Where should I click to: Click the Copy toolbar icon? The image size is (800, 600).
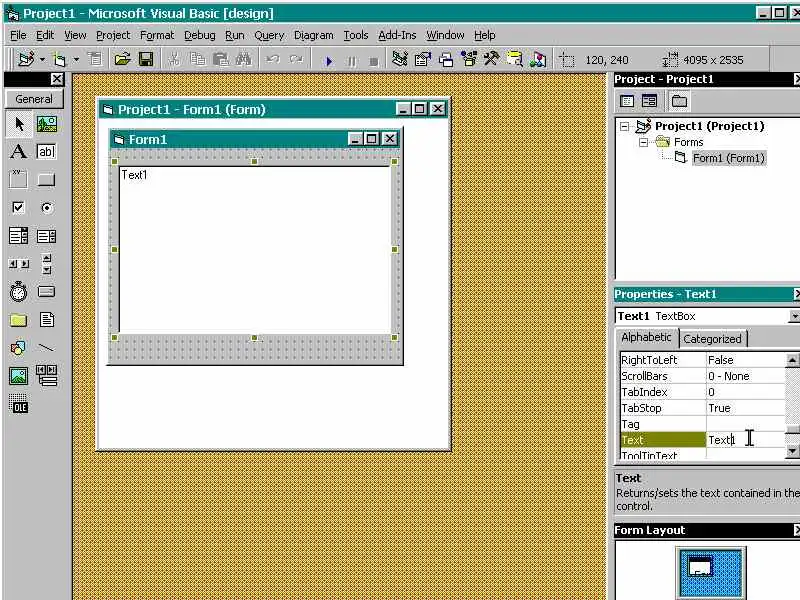coord(197,60)
